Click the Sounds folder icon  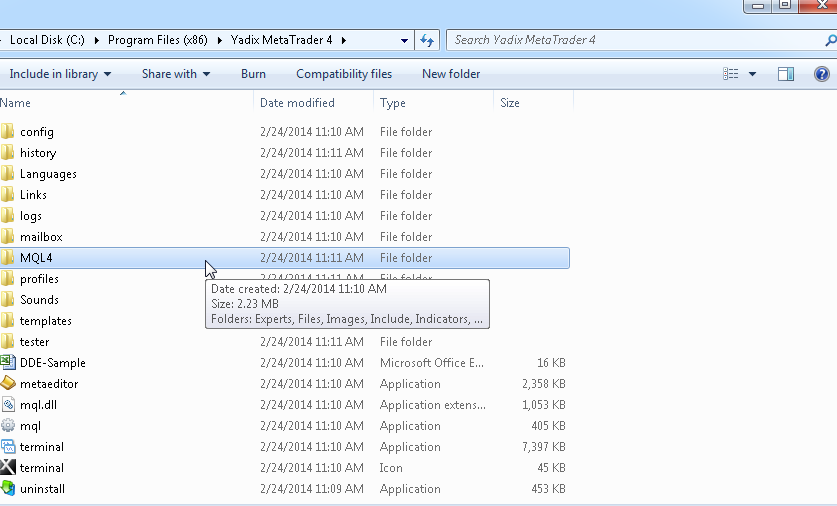point(7,299)
